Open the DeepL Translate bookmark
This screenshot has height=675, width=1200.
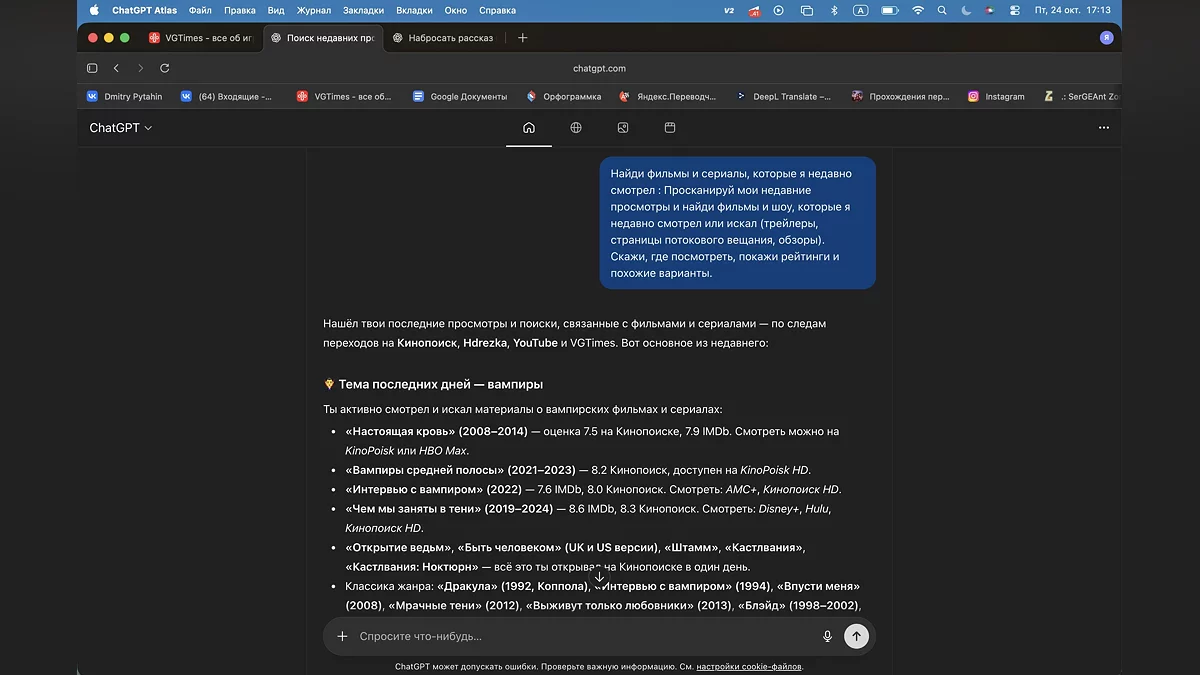784,97
